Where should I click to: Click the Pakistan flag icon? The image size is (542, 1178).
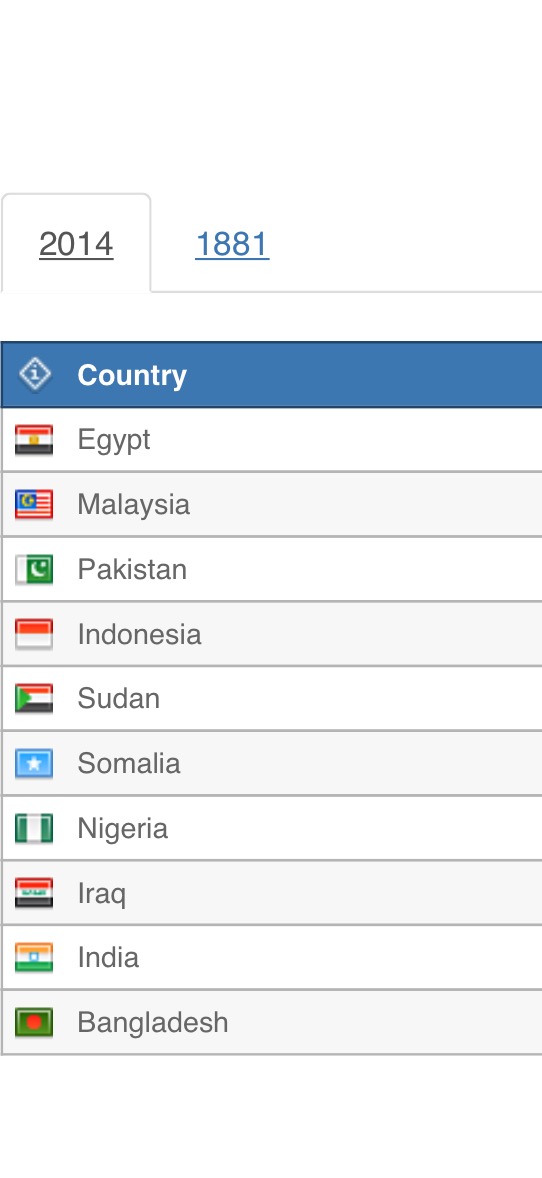pyautogui.click(x=34, y=569)
